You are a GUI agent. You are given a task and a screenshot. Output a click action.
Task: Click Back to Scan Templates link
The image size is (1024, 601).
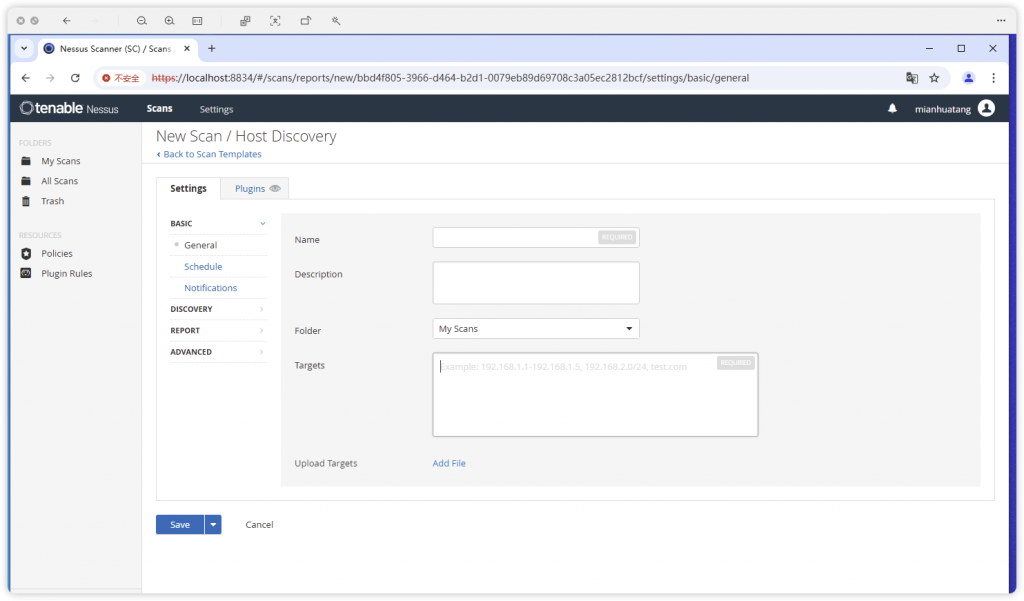click(211, 154)
